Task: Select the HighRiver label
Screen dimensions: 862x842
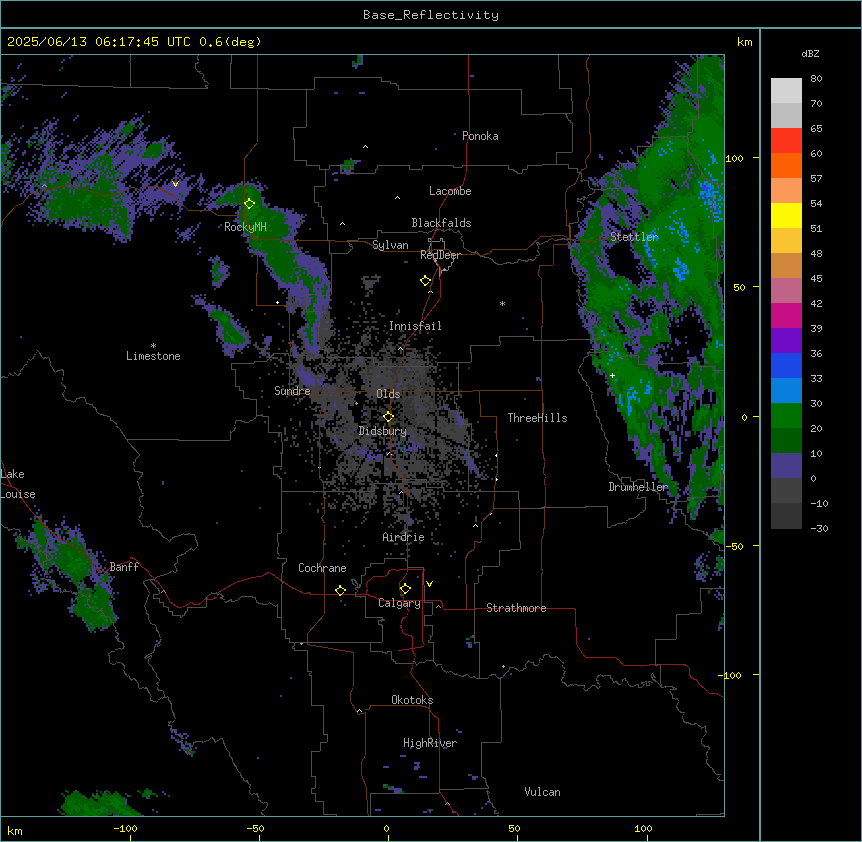Action: (430, 743)
